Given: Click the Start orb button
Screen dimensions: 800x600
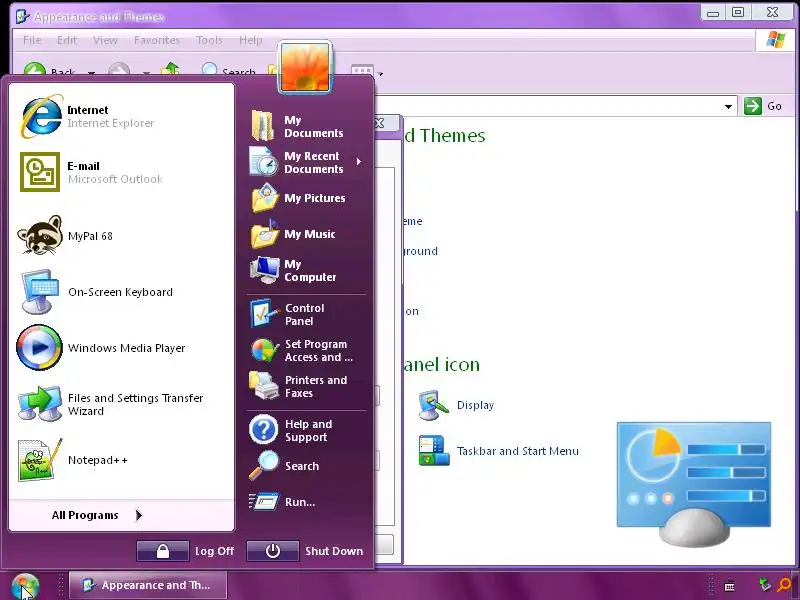Looking at the screenshot, I should 25,586.
